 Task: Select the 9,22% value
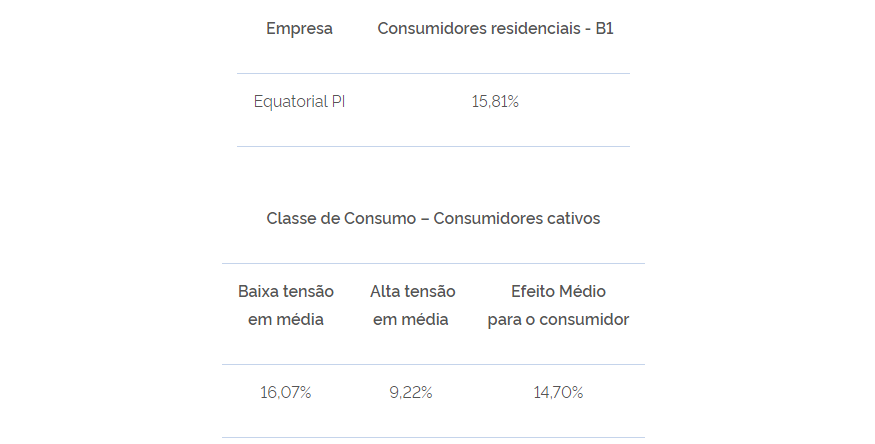(x=411, y=393)
